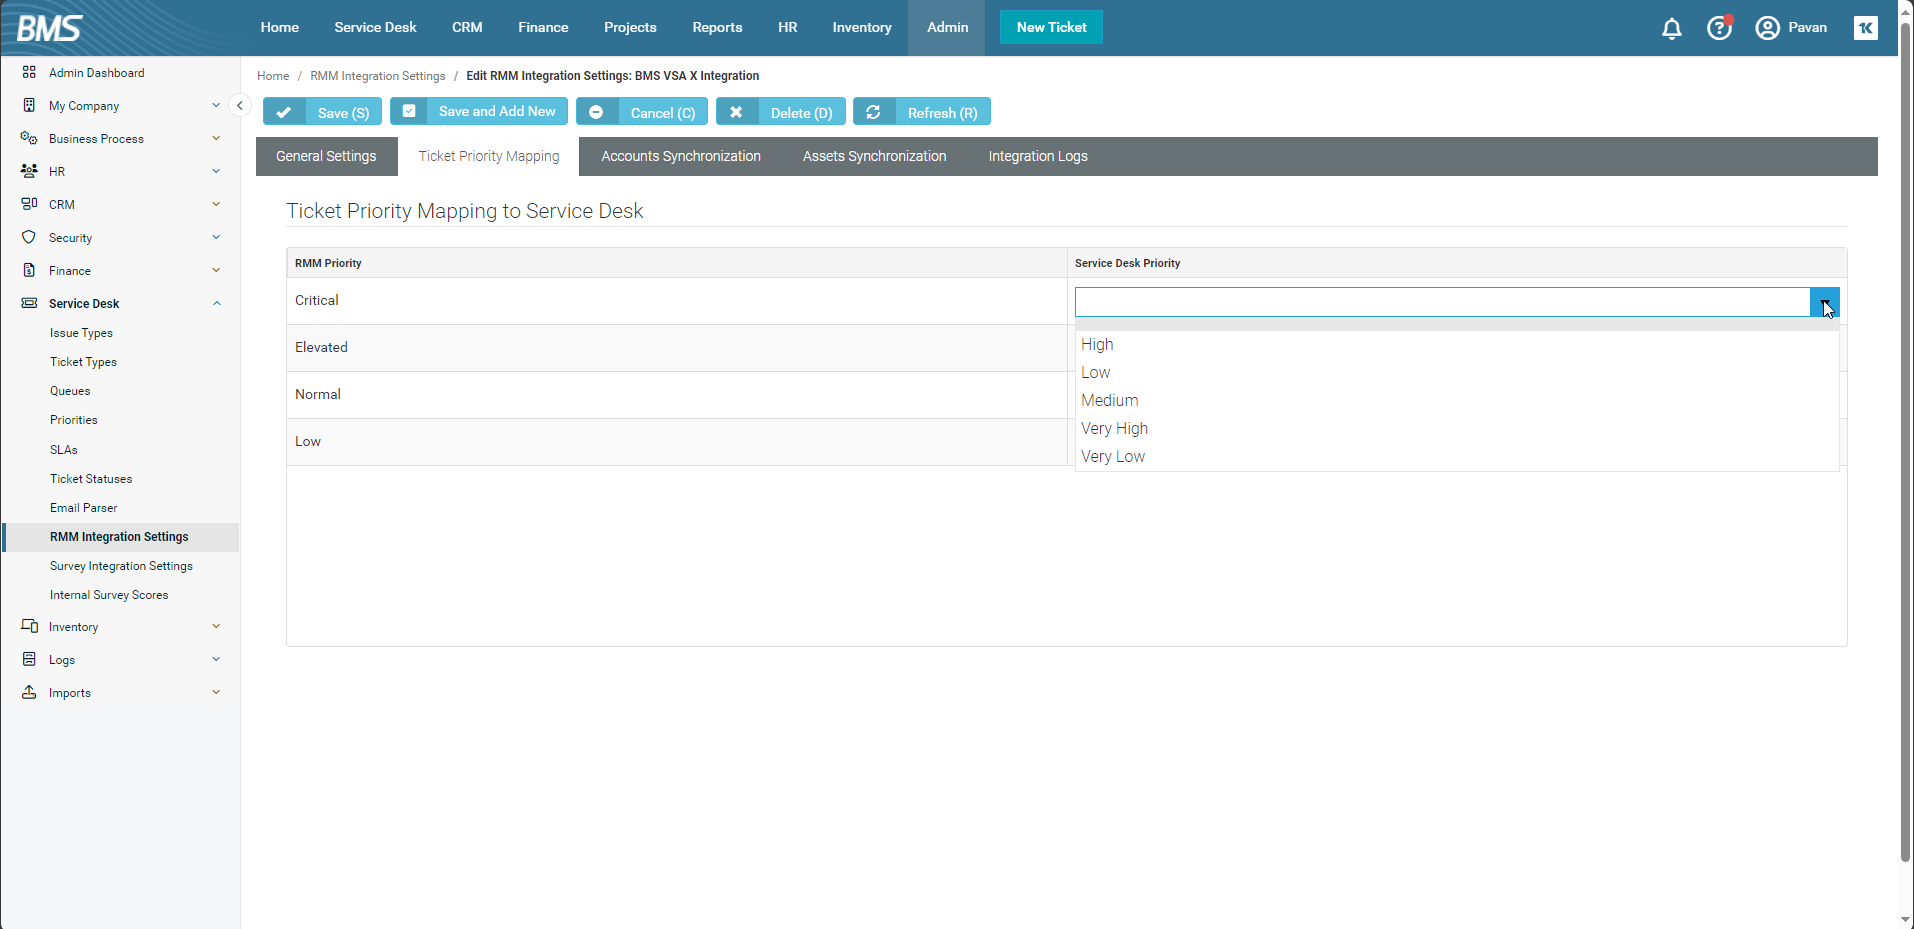Click the Kaseya logo icon in header
1914x929 pixels.
coord(1865,28)
